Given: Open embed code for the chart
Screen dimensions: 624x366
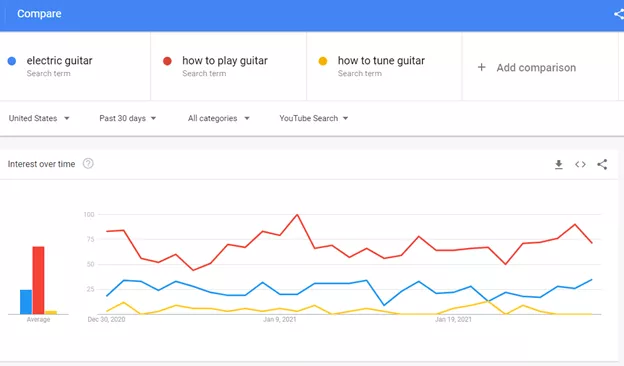Looking at the screenshot, I should (580, 164).
